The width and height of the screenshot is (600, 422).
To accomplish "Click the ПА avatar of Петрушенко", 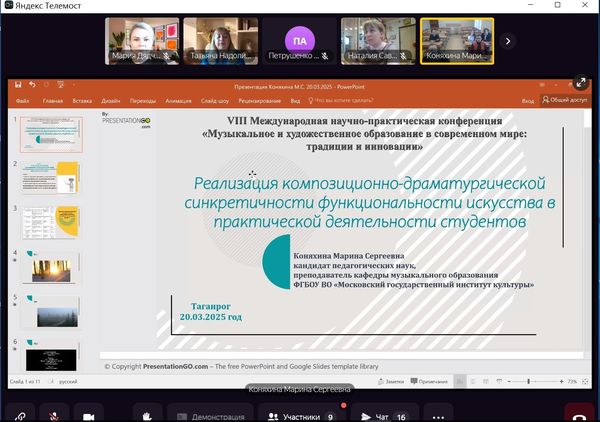I will (x=299, y=42).
